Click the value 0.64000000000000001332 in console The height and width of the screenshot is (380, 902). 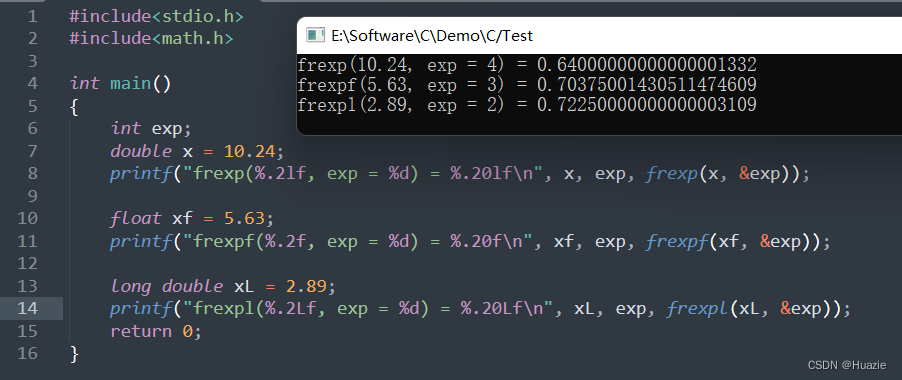click(x=646, y=65)
